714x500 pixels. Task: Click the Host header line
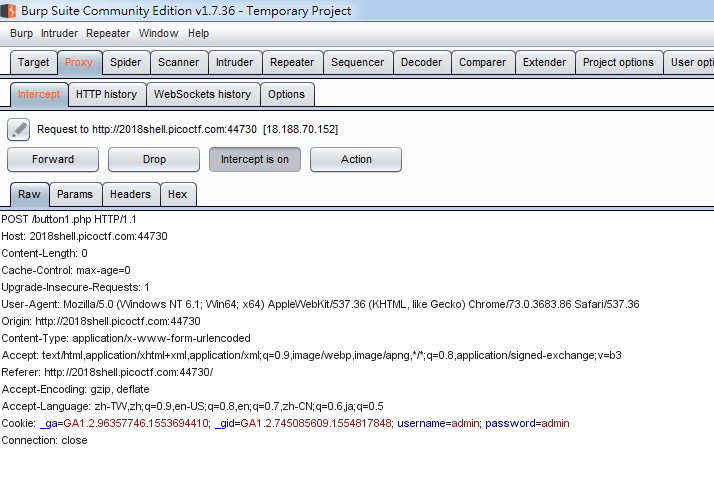(84, 236)
